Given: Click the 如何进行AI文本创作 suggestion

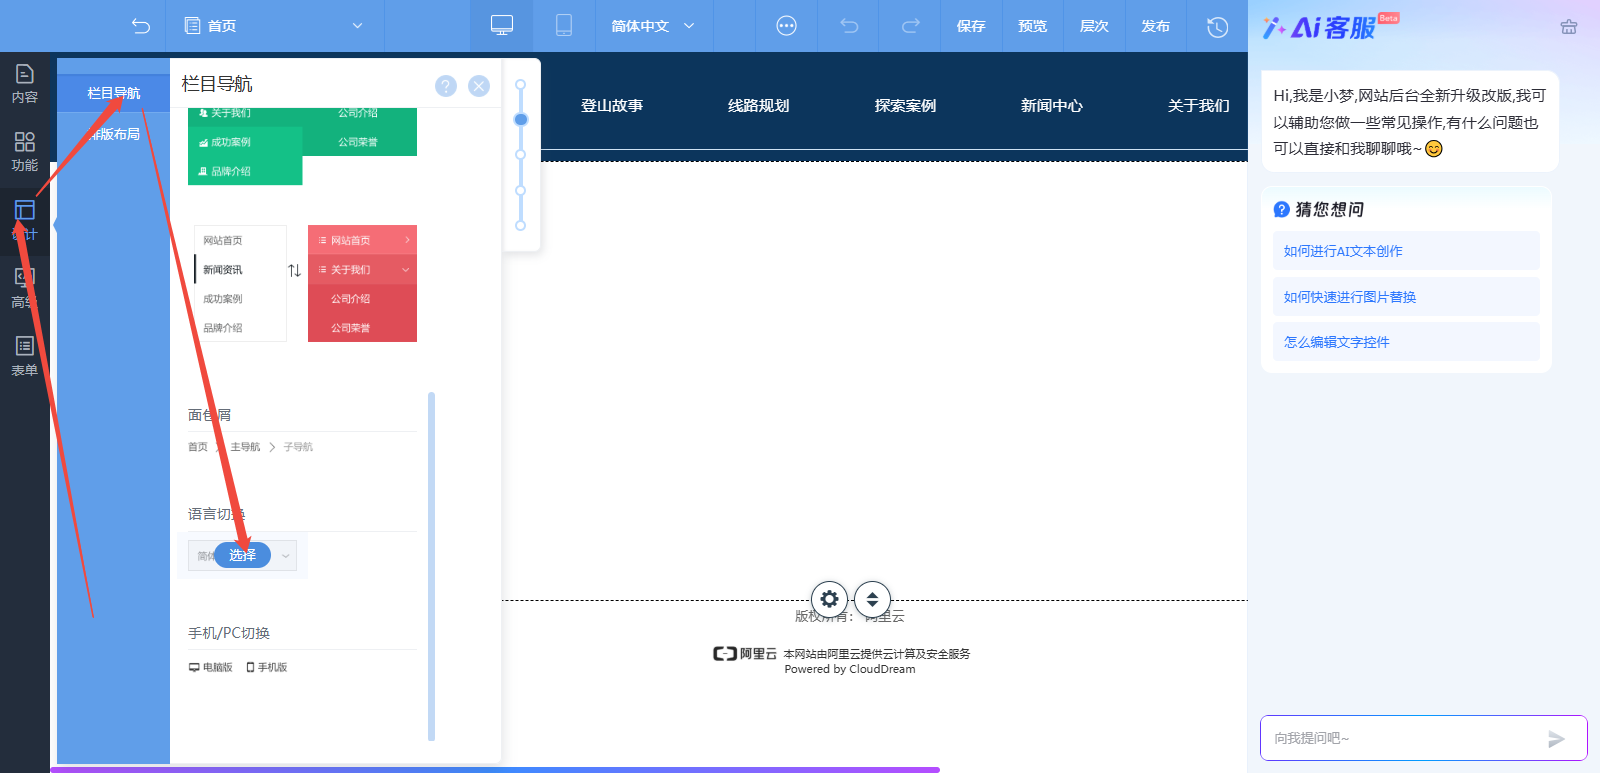Looking at the screenshot, I should pos(1406,251).
